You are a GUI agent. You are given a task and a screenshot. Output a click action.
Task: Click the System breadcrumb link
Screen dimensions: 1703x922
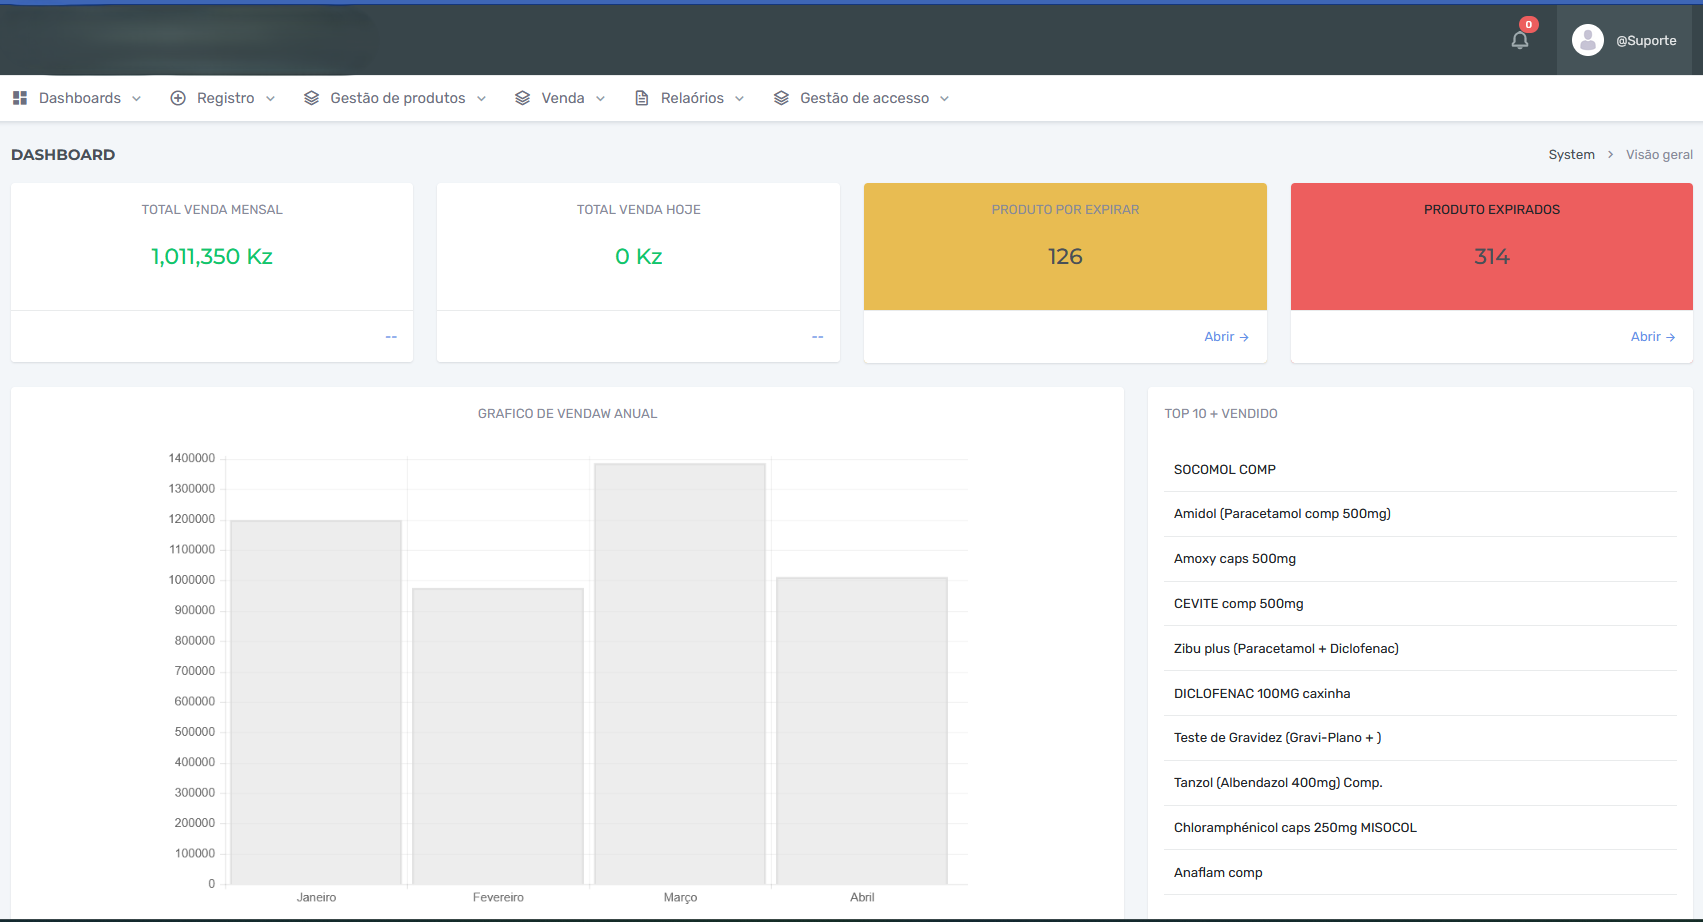[x=1571, y=155]
